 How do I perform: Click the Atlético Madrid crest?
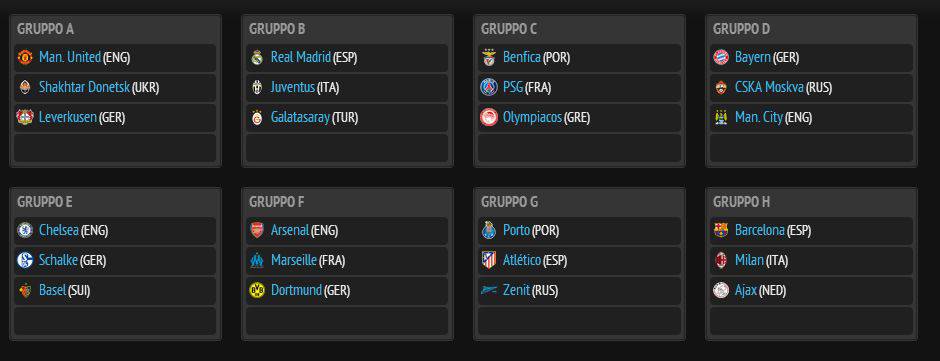click(x=489, y=260)
